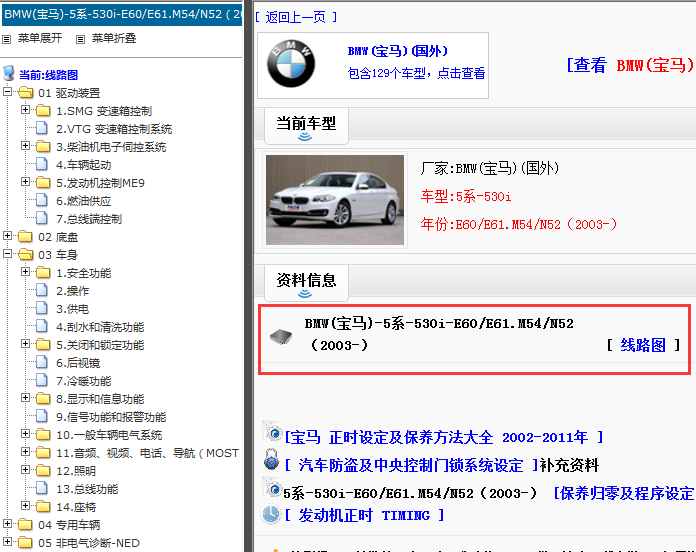The width and height of the screenshot is (696, 552).
Task: Expand the 5.发动机控制ME9 node
Action: [x=25, y=181]
